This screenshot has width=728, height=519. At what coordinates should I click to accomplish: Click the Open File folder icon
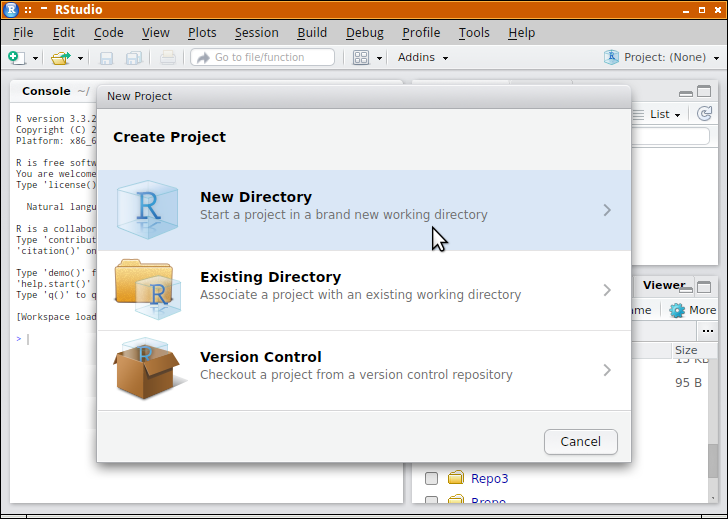[61, 58]
